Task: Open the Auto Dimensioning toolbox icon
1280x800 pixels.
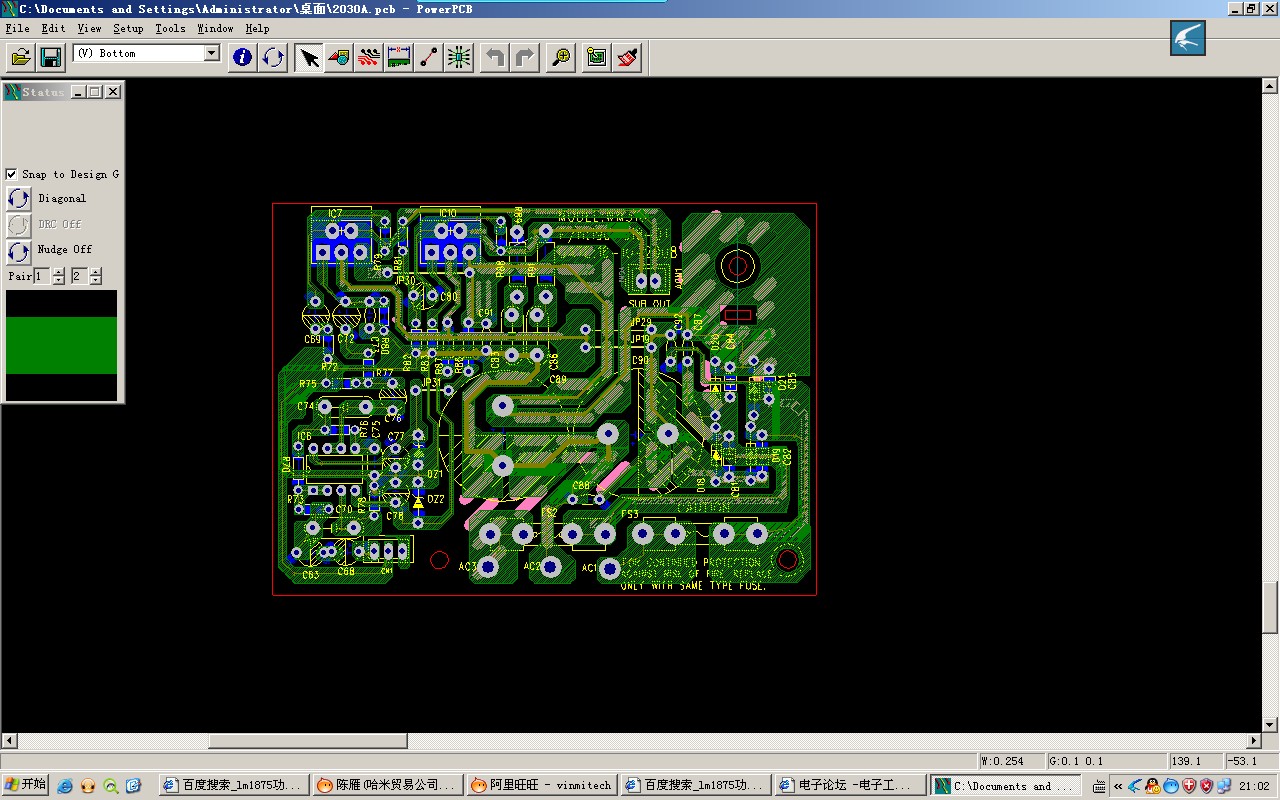Action: coord(399,57)
